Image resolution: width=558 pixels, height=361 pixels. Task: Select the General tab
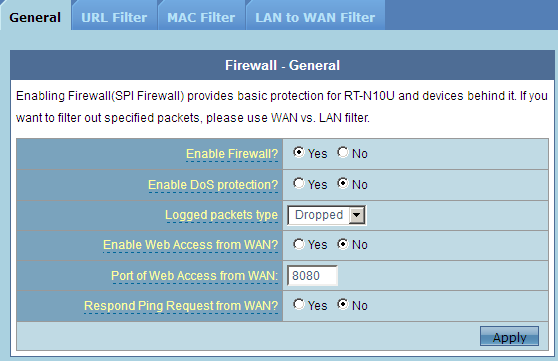[x=35, y=17]
